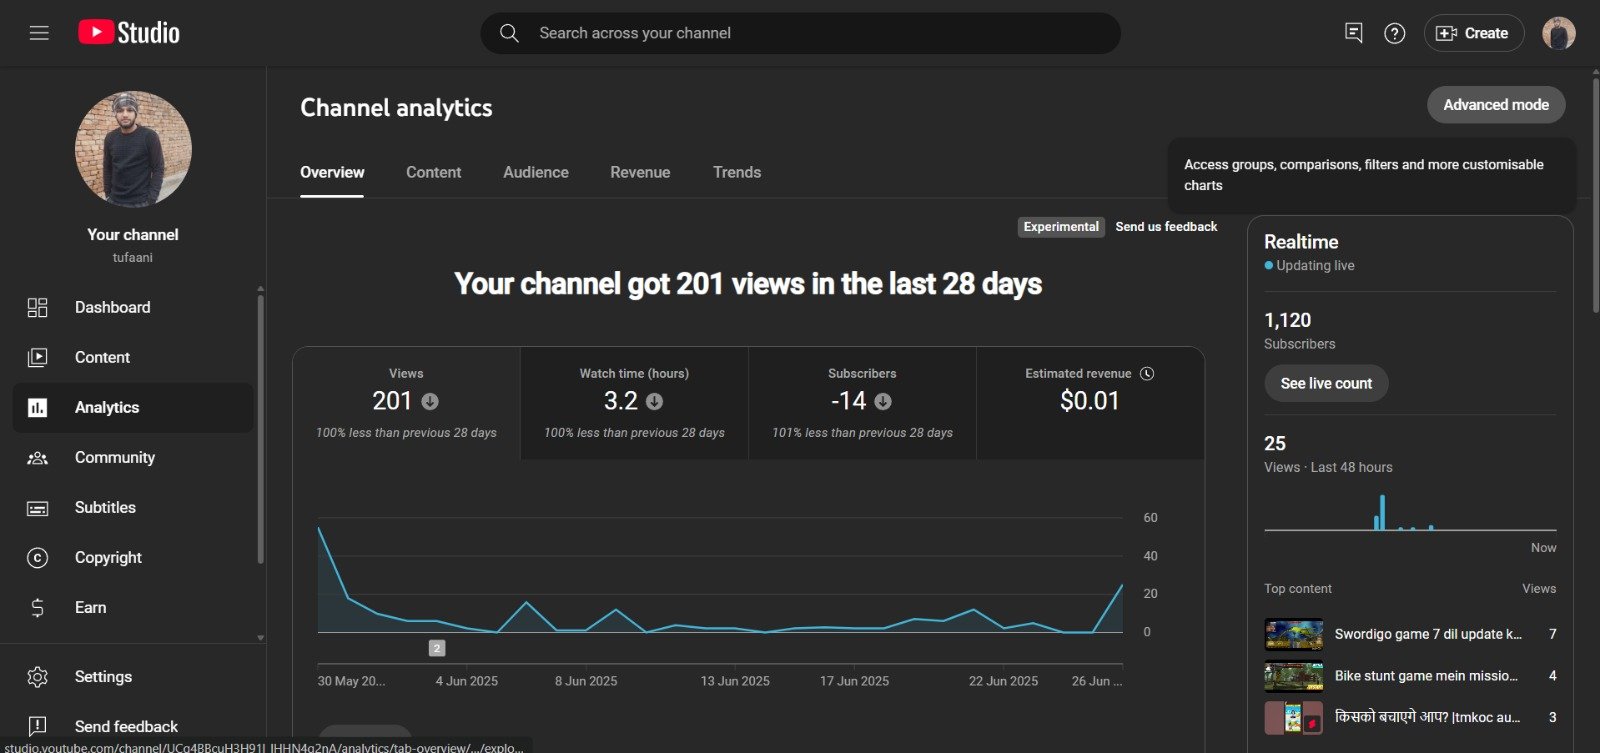Switch to the Overview tab
The height and width of the screenshot is (753, 1600).
click(x=332, y=172)
